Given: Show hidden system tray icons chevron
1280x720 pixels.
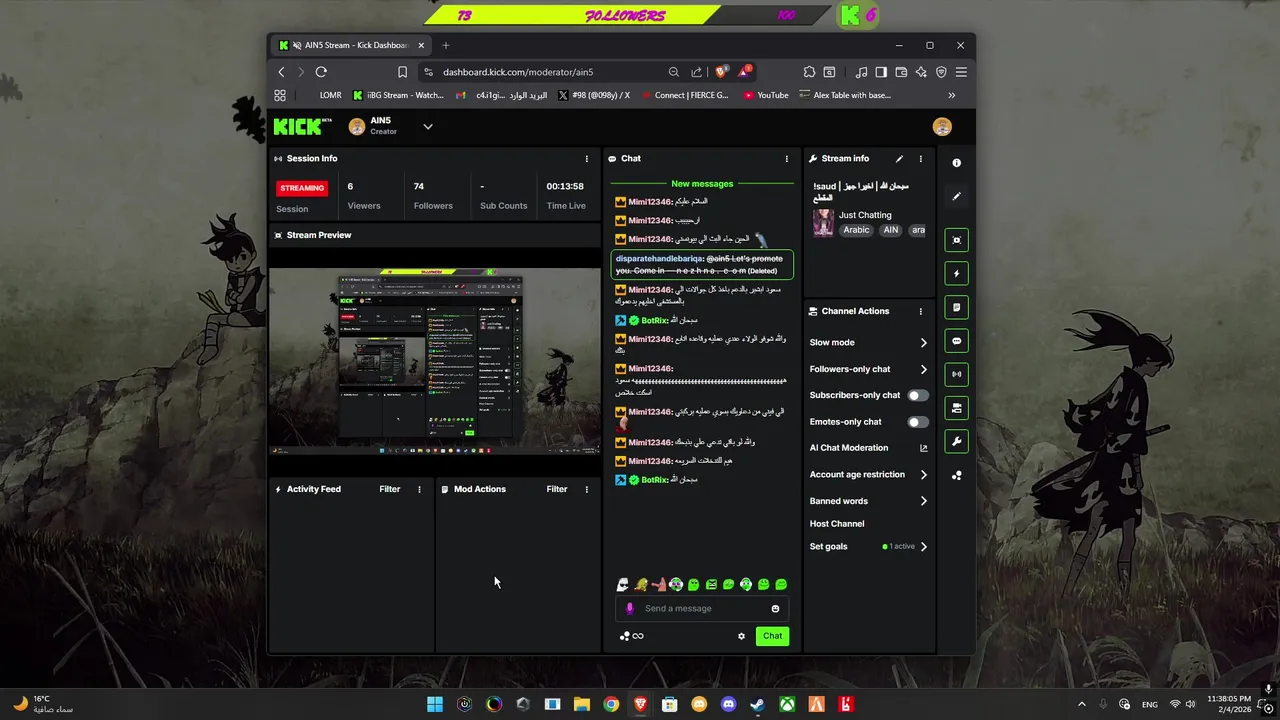Looking at the screenshot, I should coord(1081,704).
